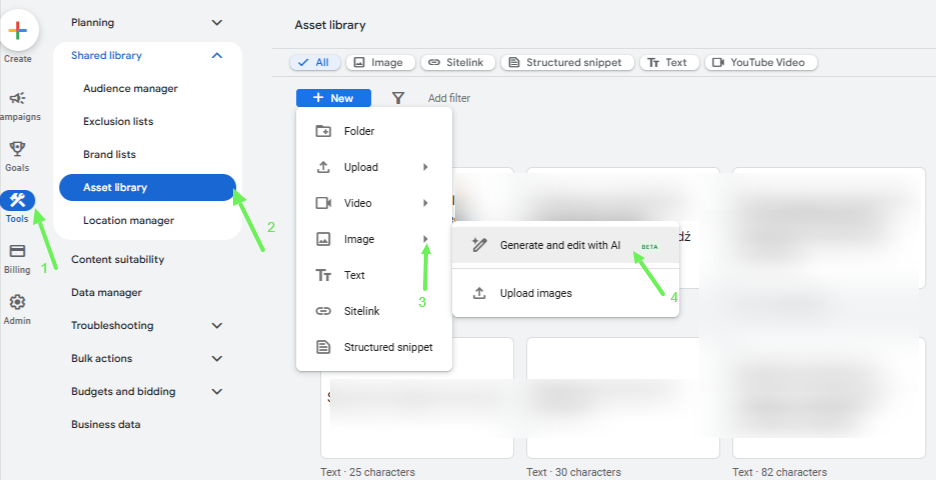The height and width of the screenshot is (480, 936).
Task: Choose Folder in the New menu
Action: pyautogui.click(x=359, y=131)
